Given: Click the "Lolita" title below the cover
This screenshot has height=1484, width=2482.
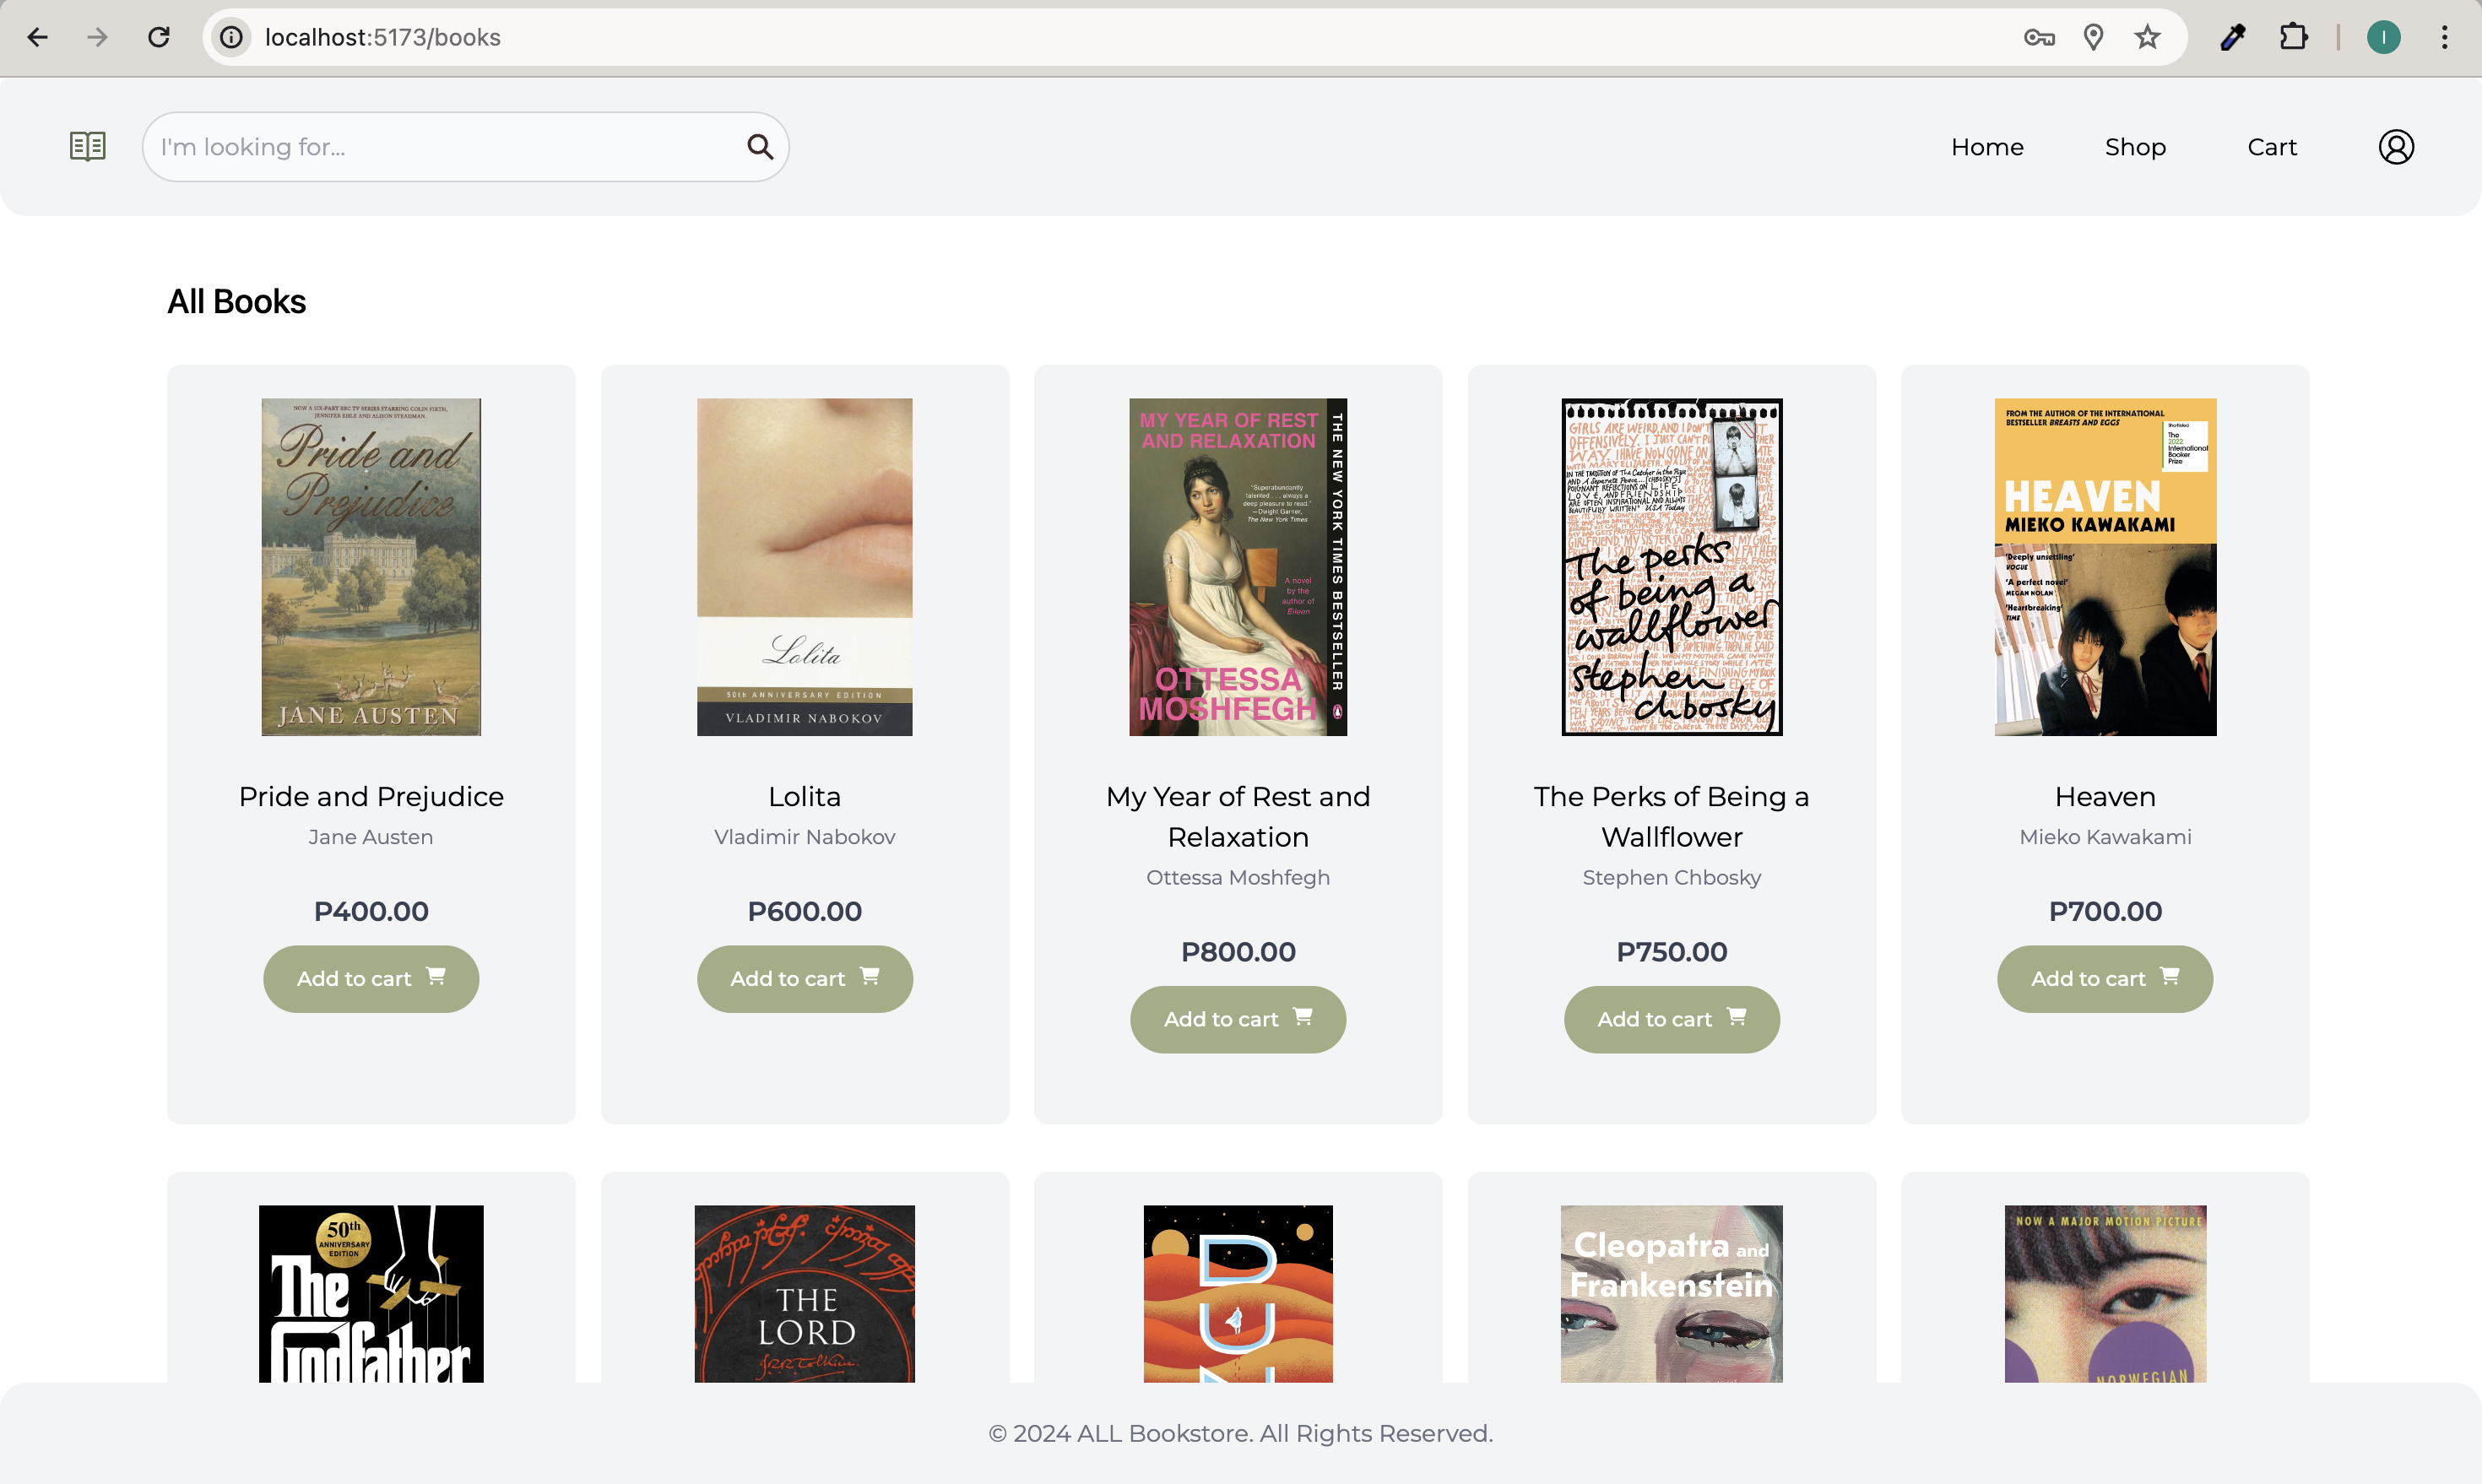Looking at the screenshot, I should (x=805, y=797).
